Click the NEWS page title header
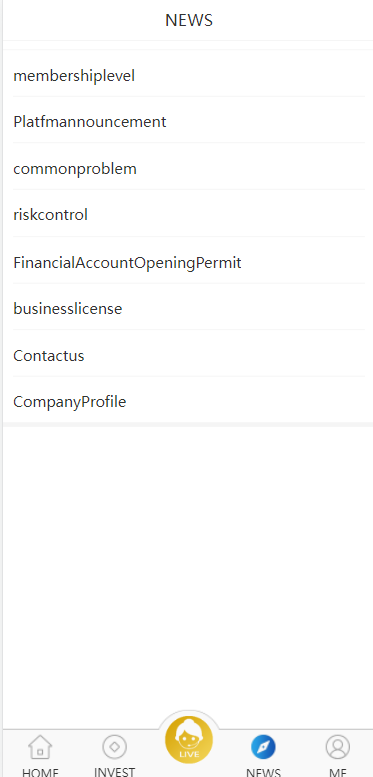Screen dimensions: 373x777 (189, 20)
